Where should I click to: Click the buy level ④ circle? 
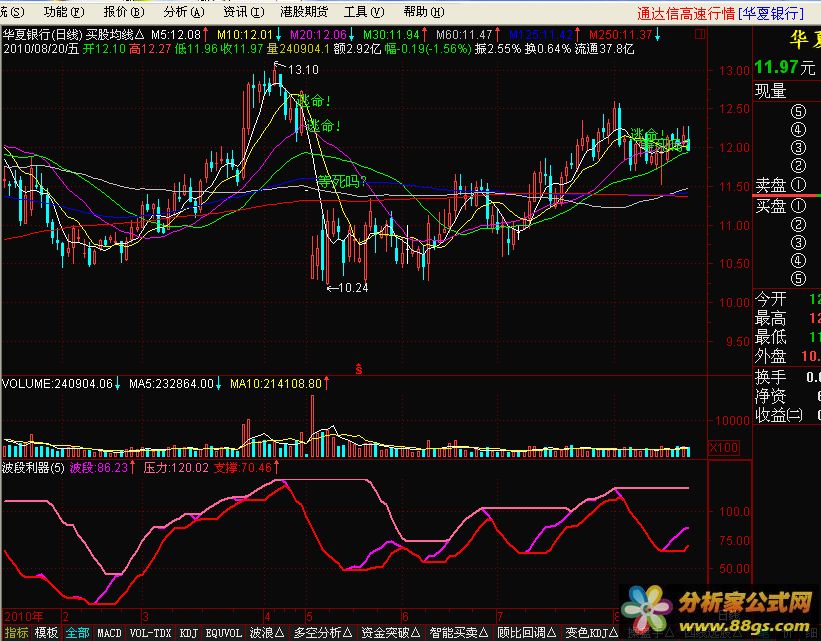[x=797, y=260]
